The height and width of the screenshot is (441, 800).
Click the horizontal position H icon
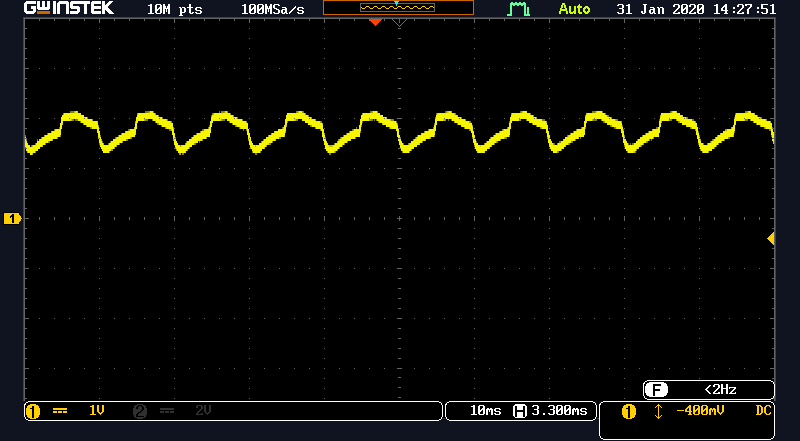click(x=519, y=411)
